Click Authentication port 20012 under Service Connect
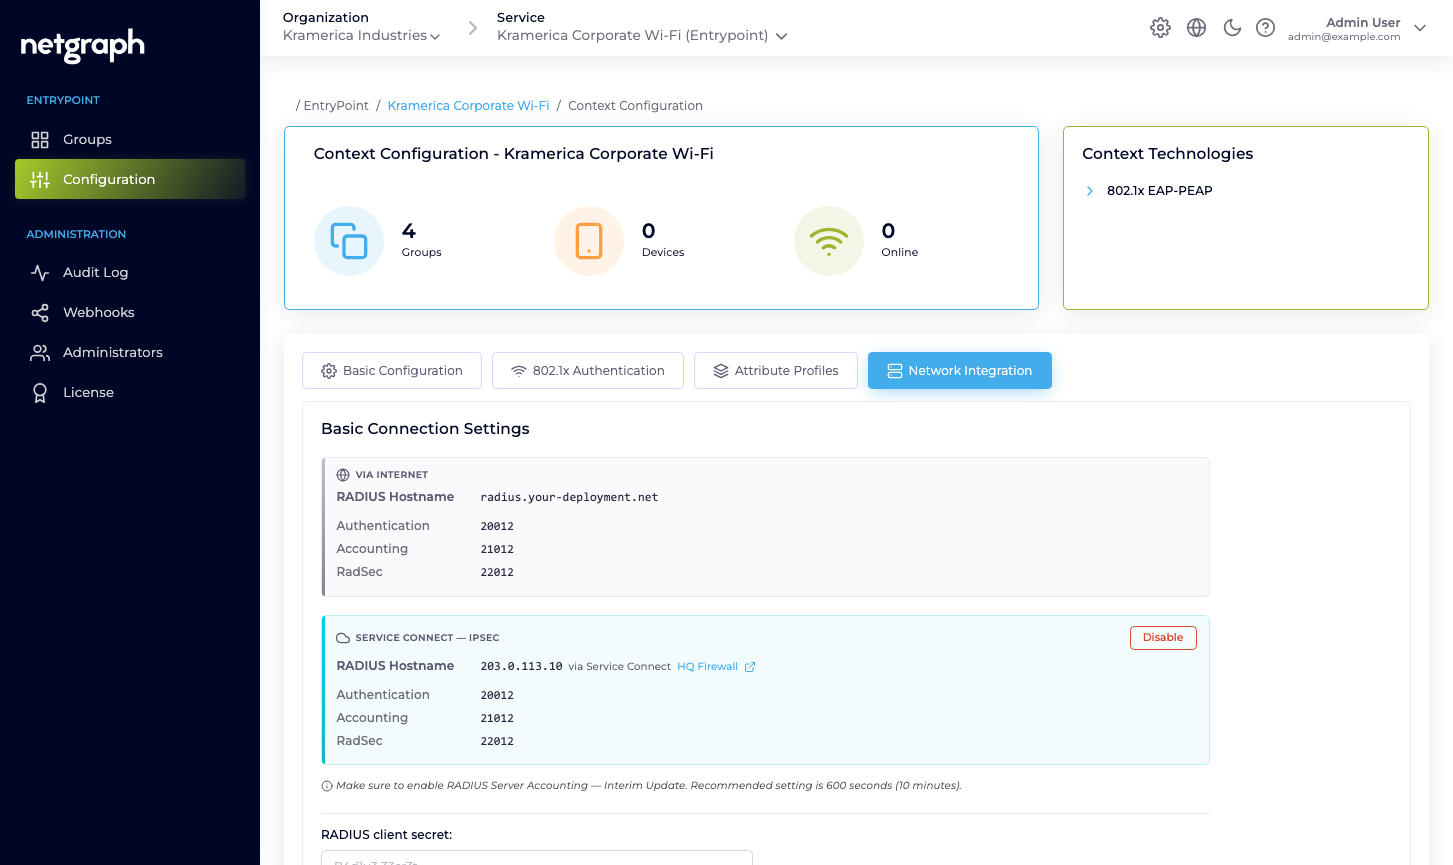 [x=497, y=695]
